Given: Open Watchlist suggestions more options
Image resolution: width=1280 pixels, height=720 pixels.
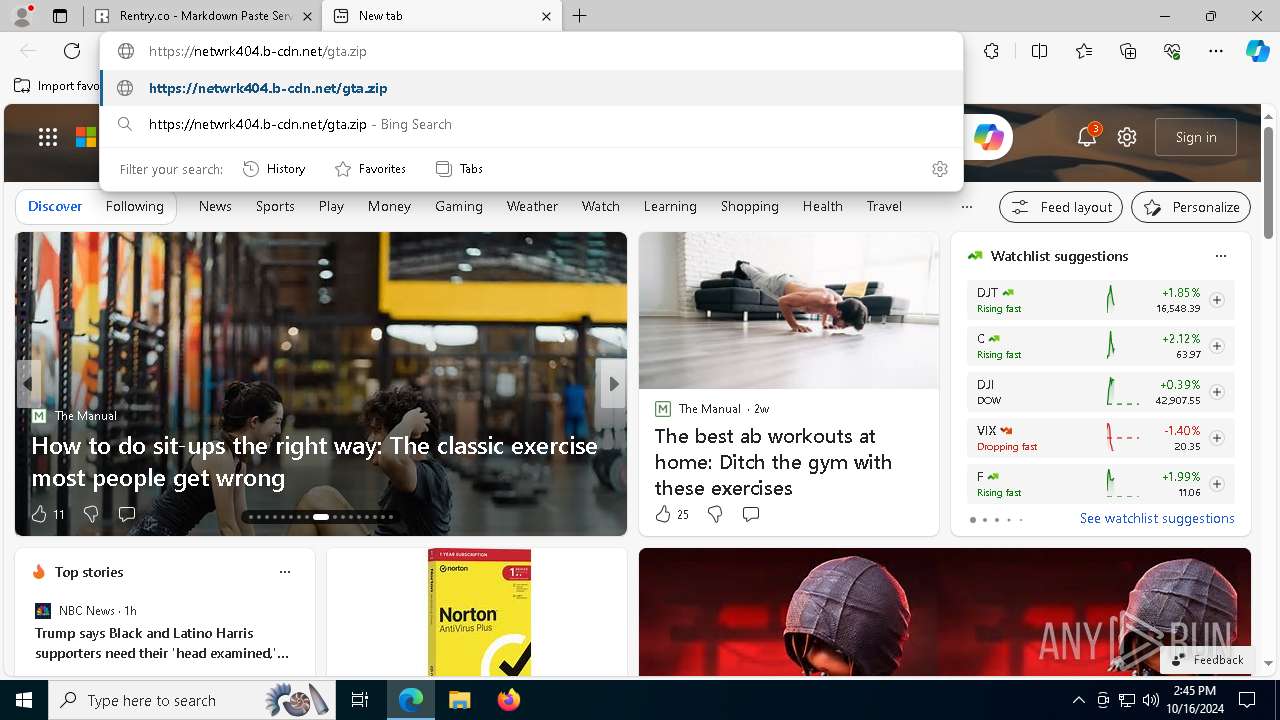Looking at the screenshot, I should (1221, 256).
